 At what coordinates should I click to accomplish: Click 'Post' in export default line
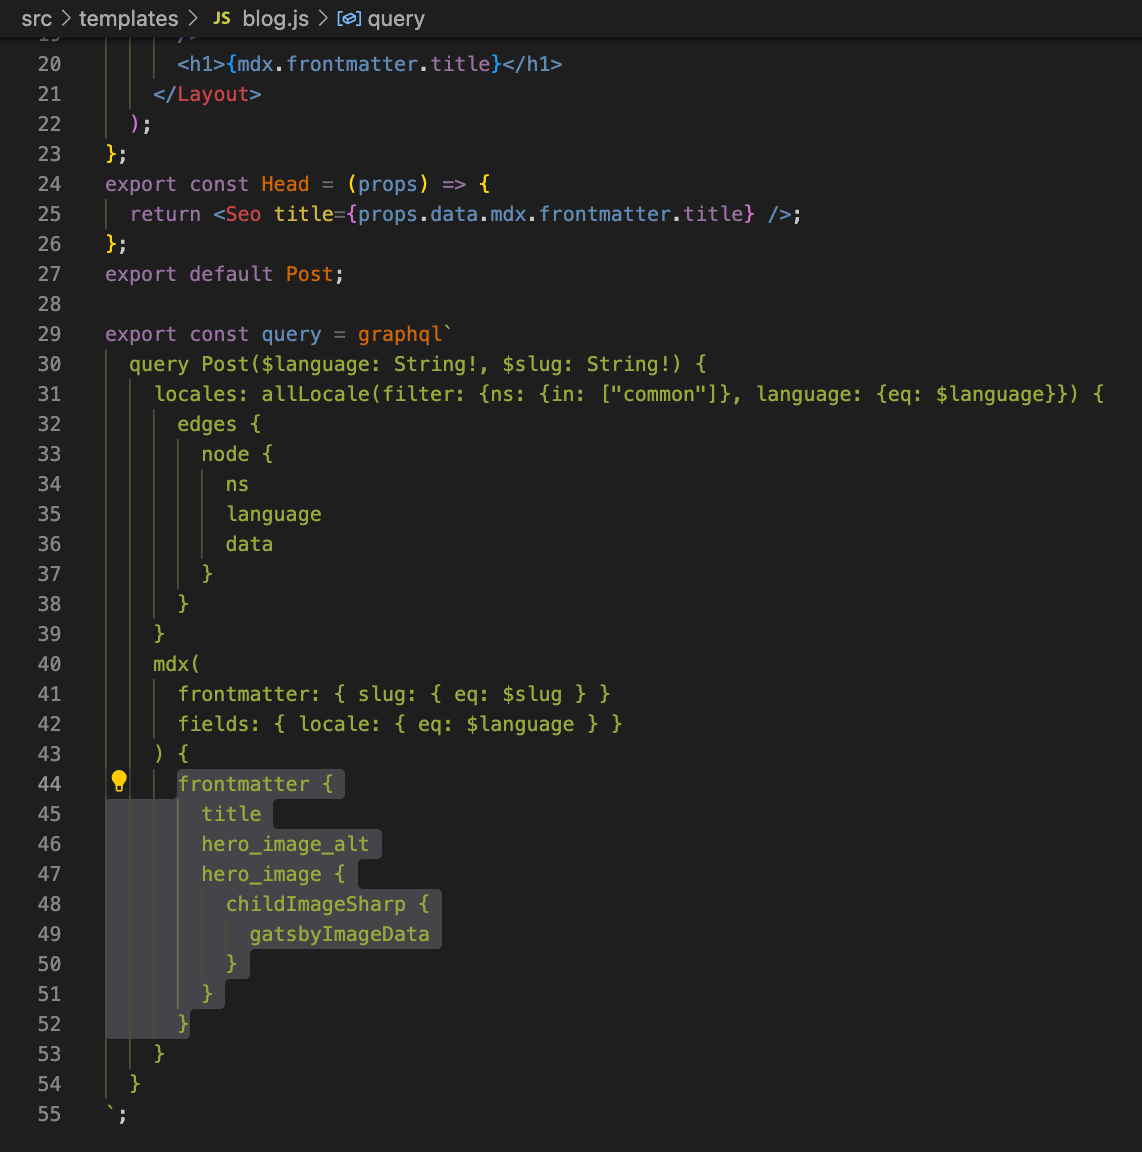click(309, 274)
